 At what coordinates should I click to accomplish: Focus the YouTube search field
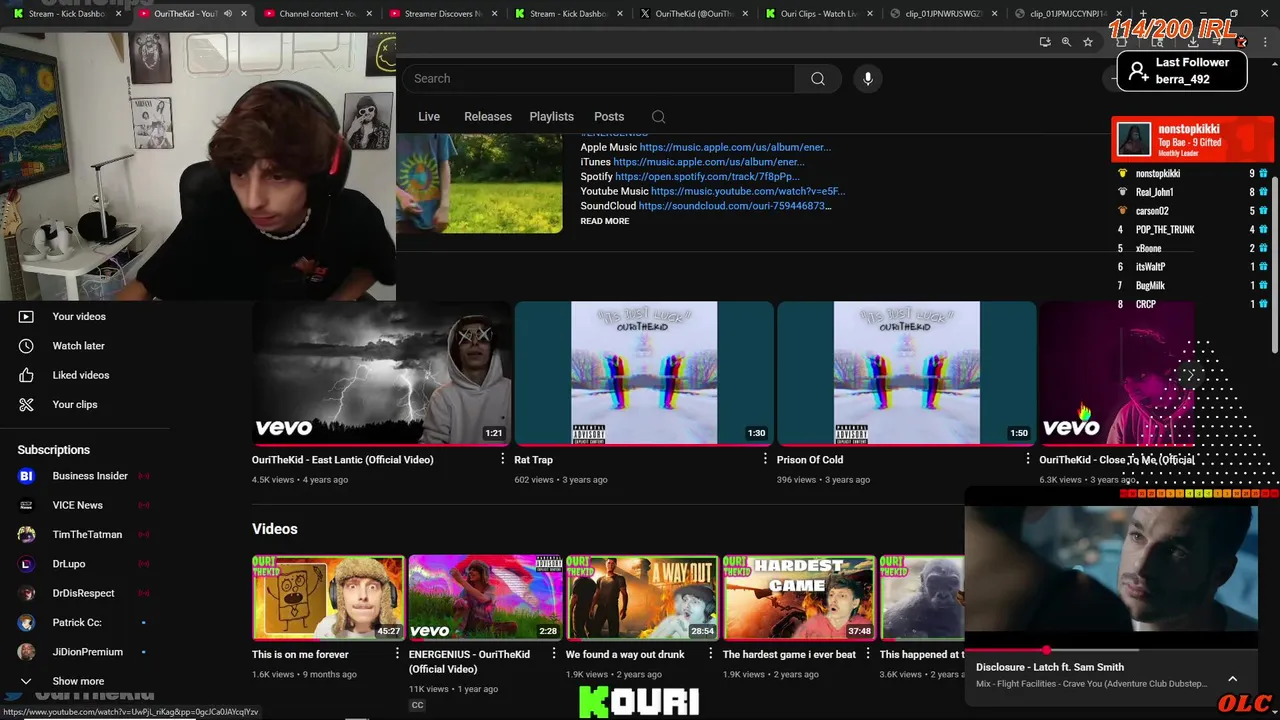[598, 78]
